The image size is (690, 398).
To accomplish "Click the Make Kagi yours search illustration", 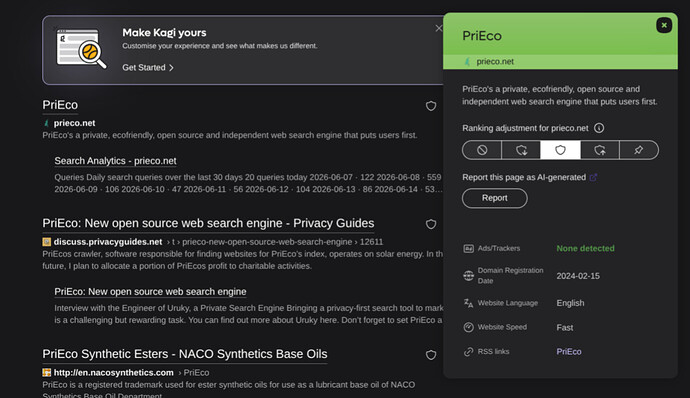I will [x=81, y=49].
